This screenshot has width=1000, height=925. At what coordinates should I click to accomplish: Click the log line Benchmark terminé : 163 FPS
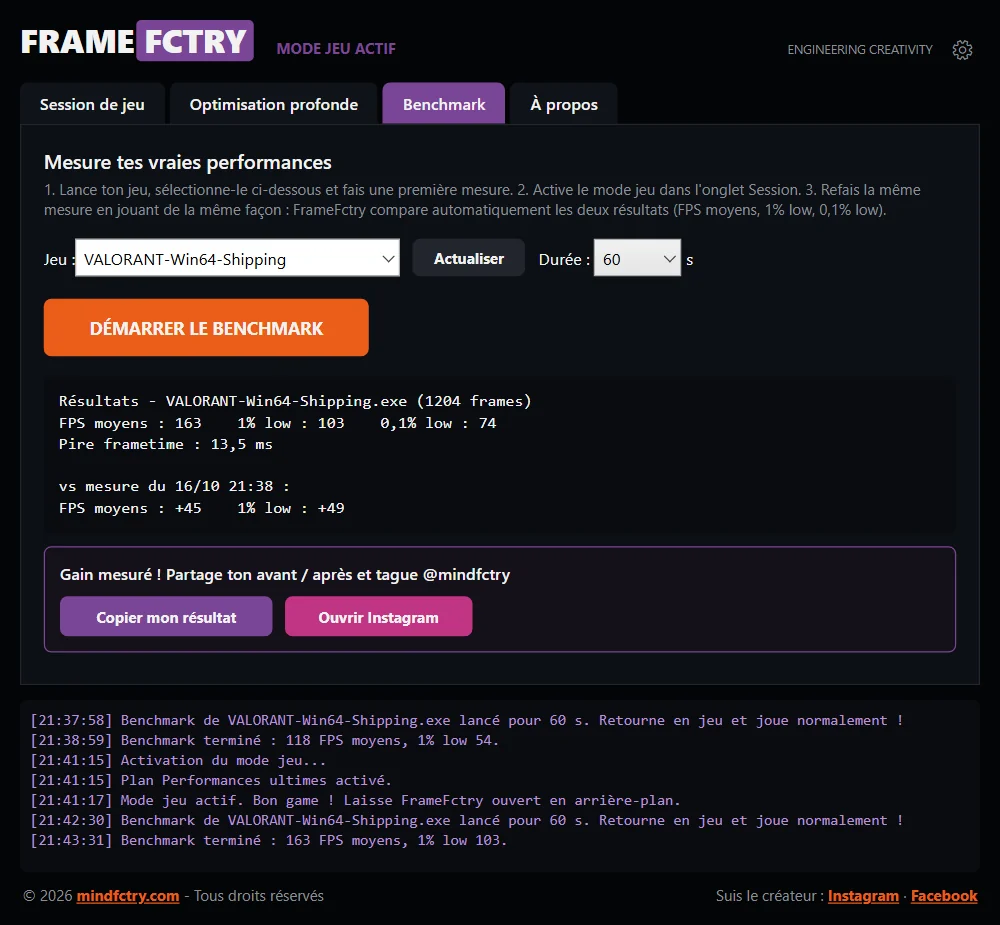click(268, 840)
